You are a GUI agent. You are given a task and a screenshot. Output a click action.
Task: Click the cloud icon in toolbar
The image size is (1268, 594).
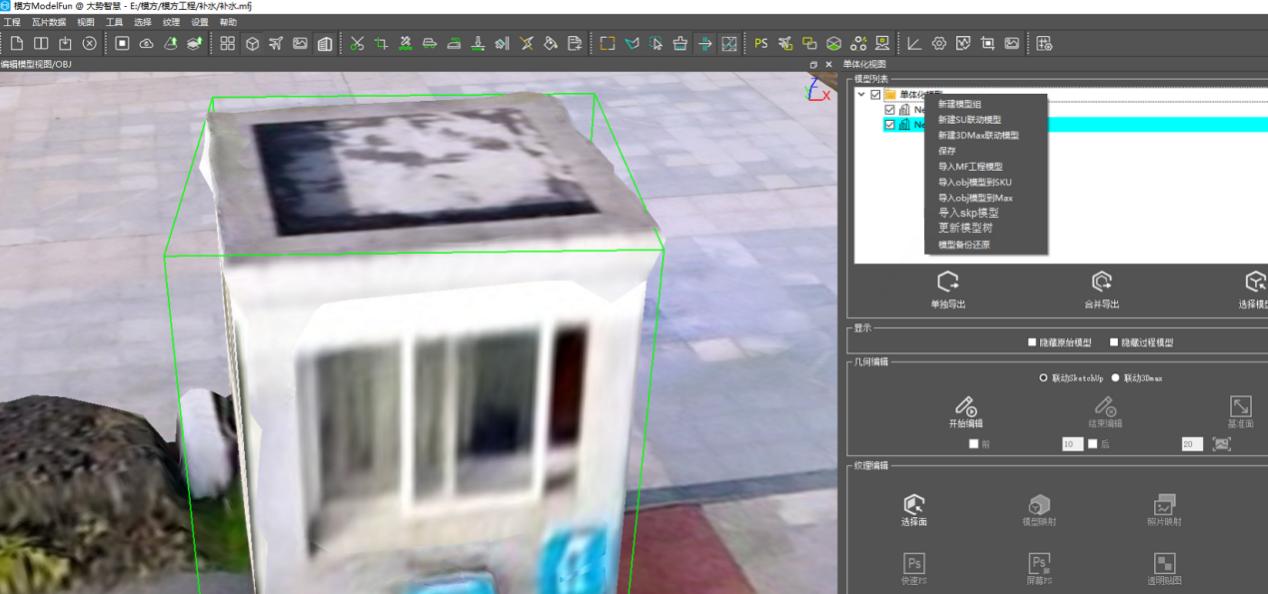[146, 43]
